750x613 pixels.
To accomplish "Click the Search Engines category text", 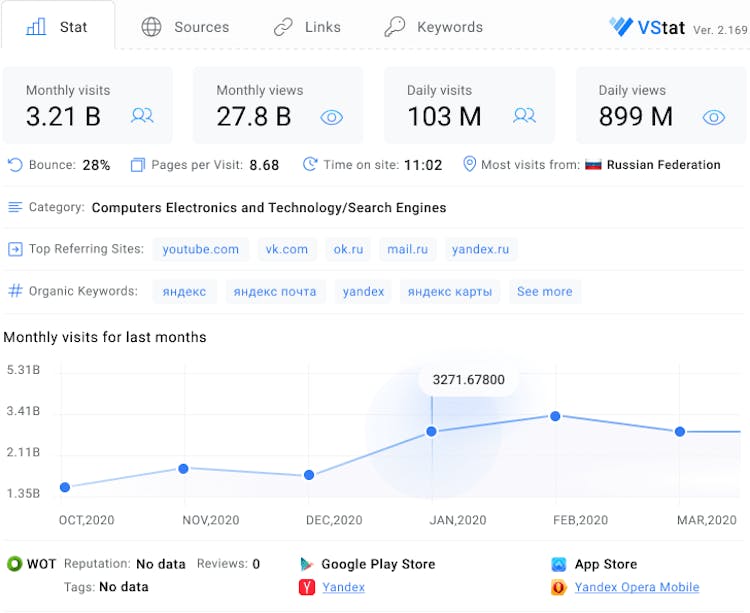I will tap(397, 208).
